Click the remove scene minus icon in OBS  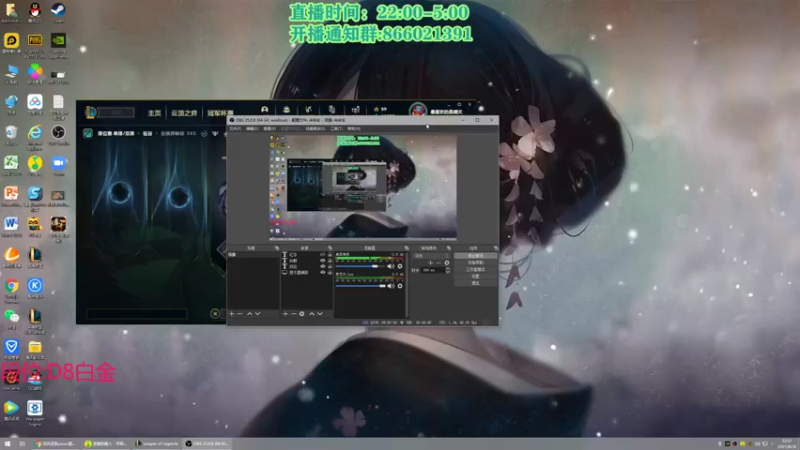click(240, 314)
